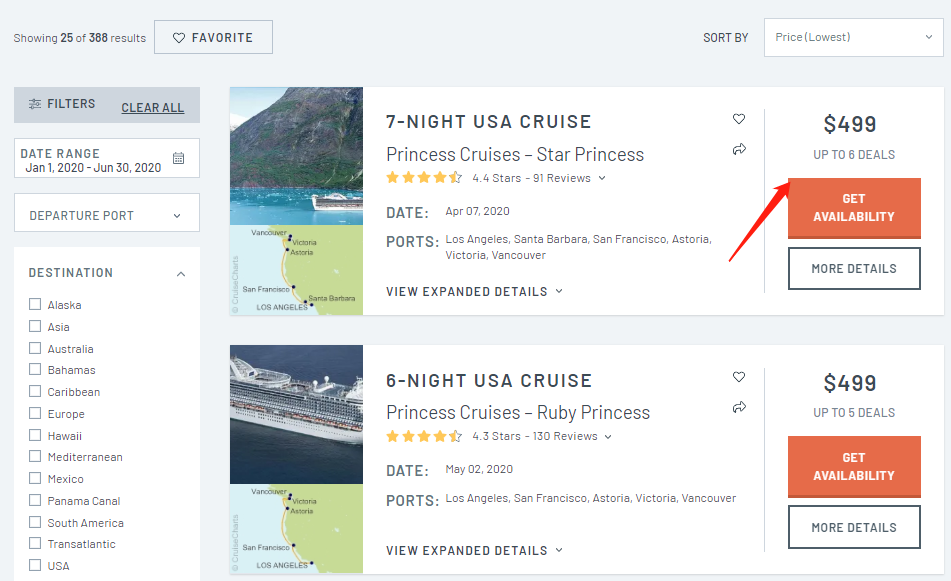Tick the Hawaii destination checkbox
951x581 pixels.
(35, 436)
